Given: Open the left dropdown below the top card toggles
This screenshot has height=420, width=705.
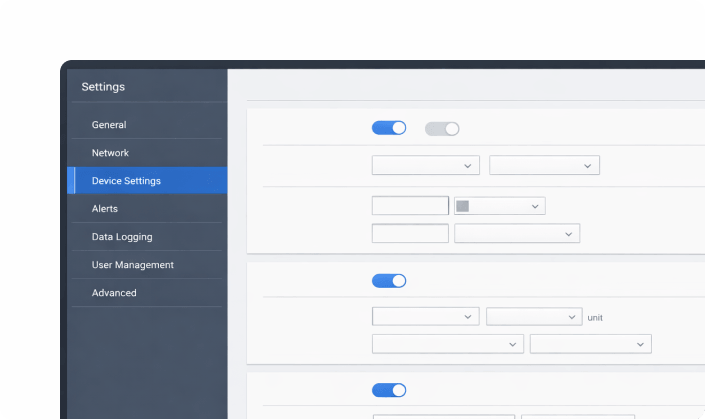Looking at the screenshot, I should [425, 165].
